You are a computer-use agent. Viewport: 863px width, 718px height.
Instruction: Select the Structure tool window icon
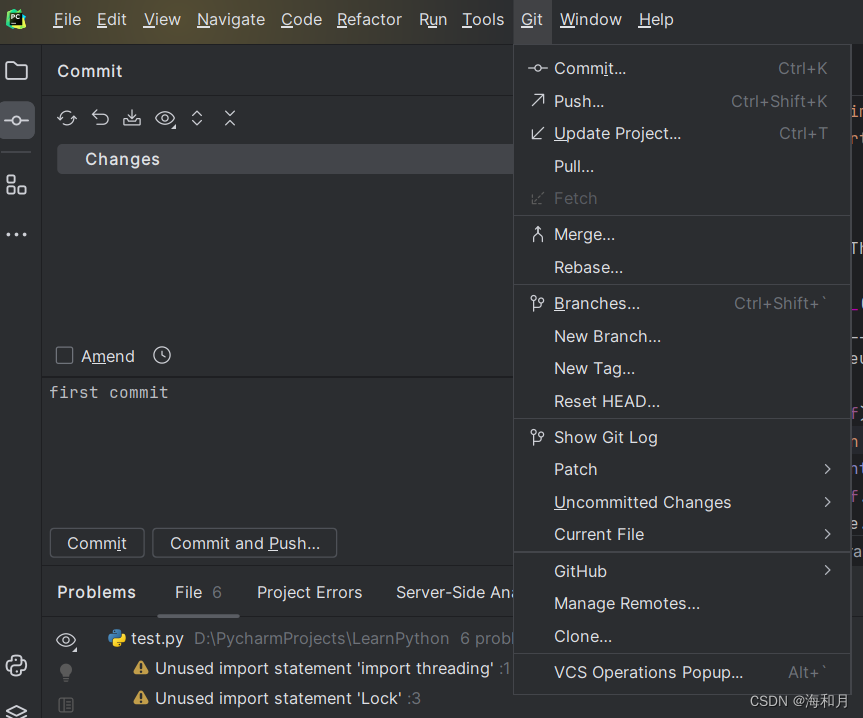click(x=16, y=184)
